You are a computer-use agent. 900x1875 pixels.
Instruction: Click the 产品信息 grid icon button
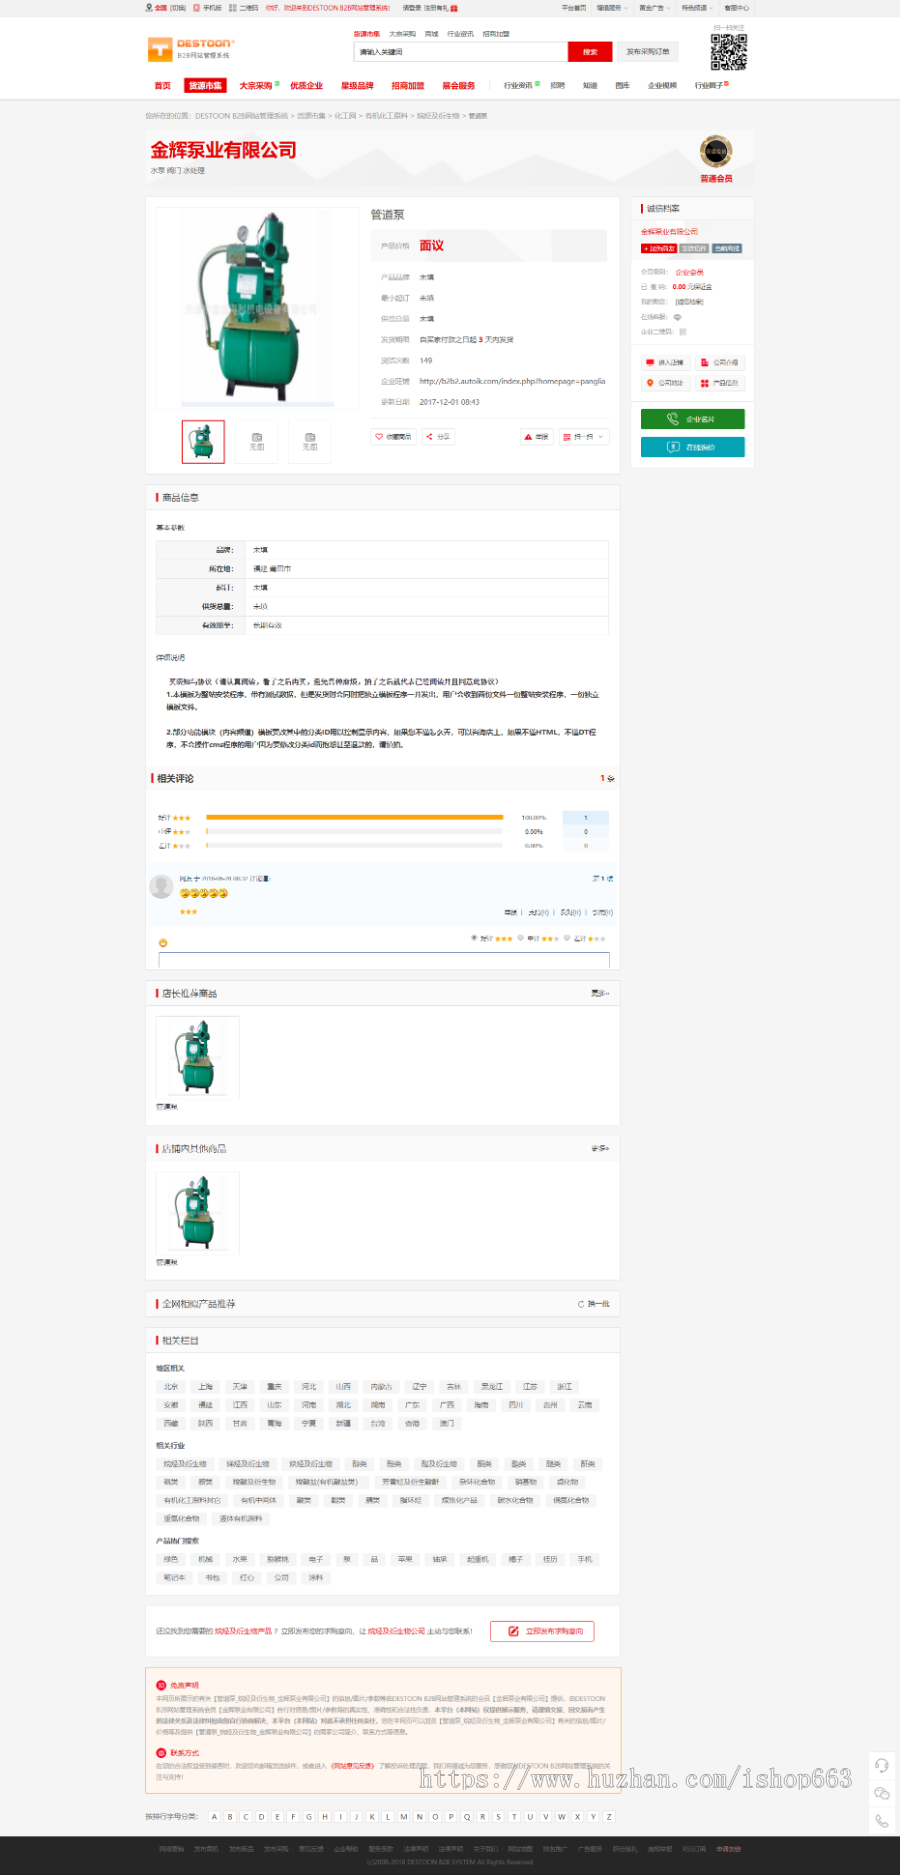pos(720,384)
